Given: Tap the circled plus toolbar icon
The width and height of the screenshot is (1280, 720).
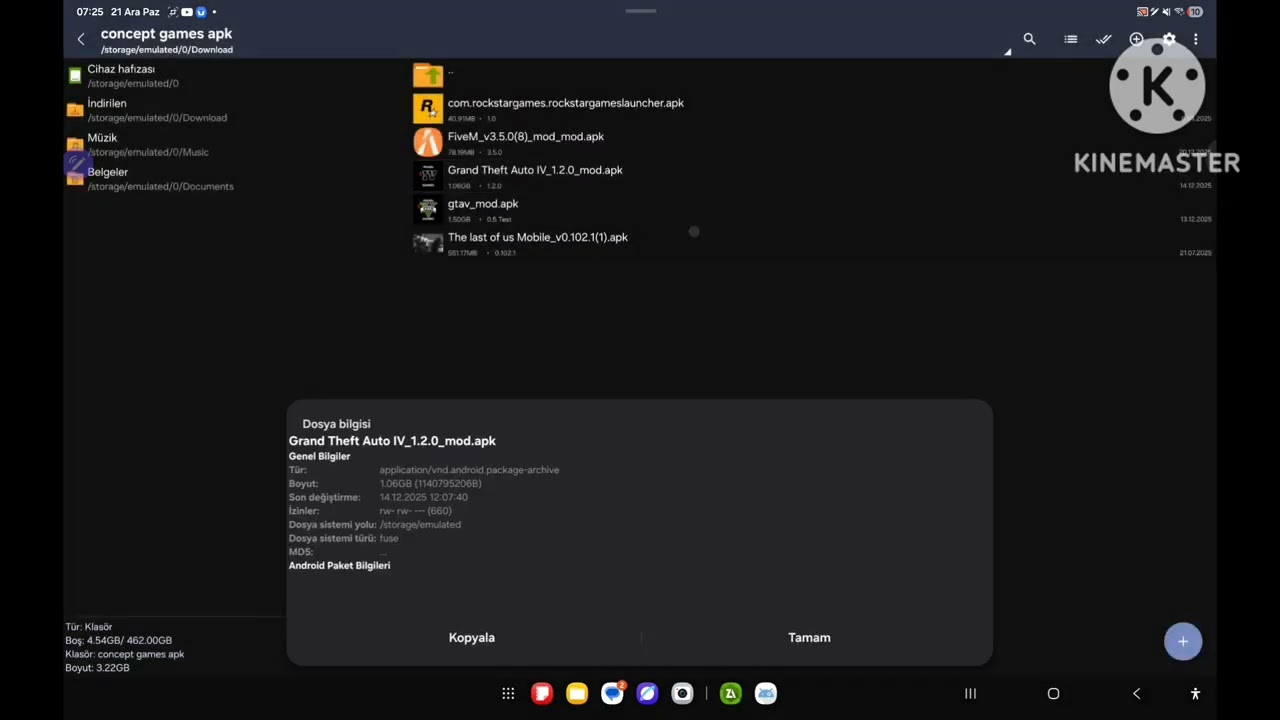Looking at the screenshot, I should coord(1136,39).
